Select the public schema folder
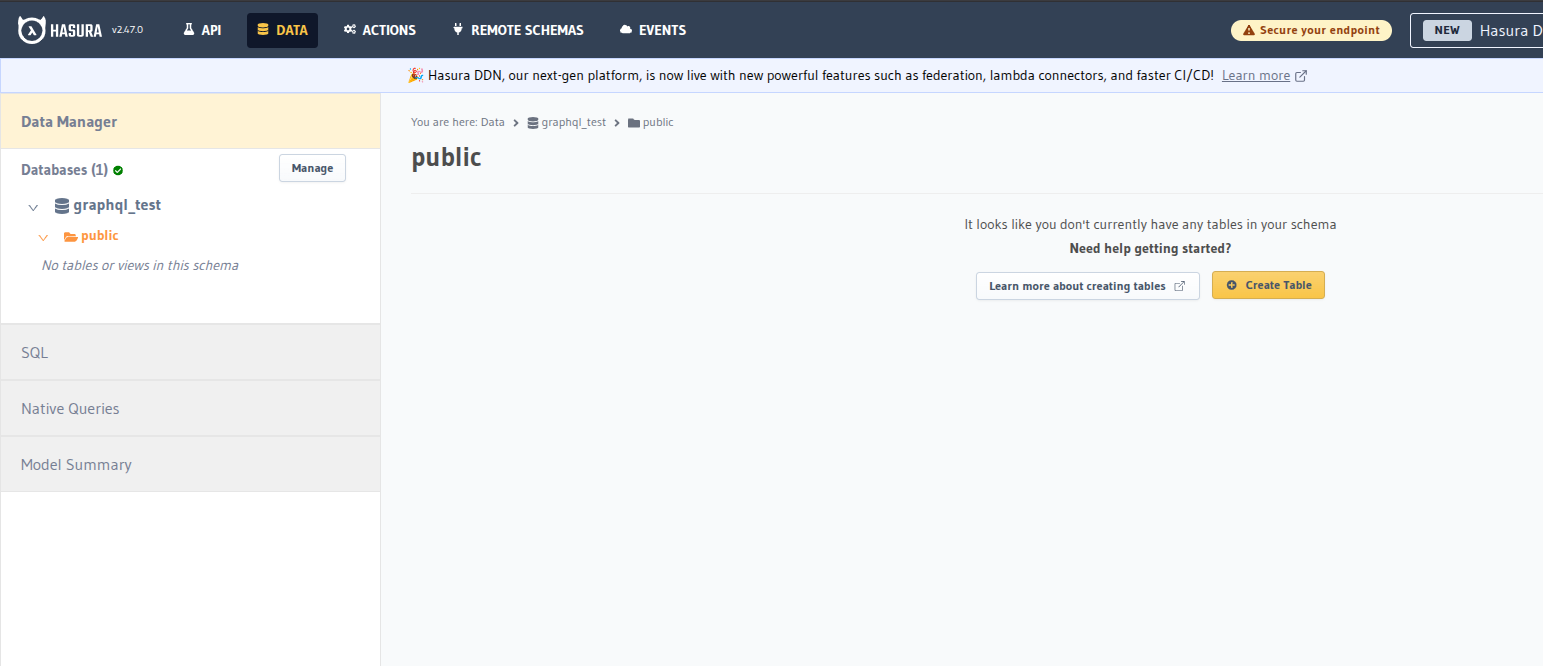The height and width of the screenshot is (666, 1543). point(99,236)
